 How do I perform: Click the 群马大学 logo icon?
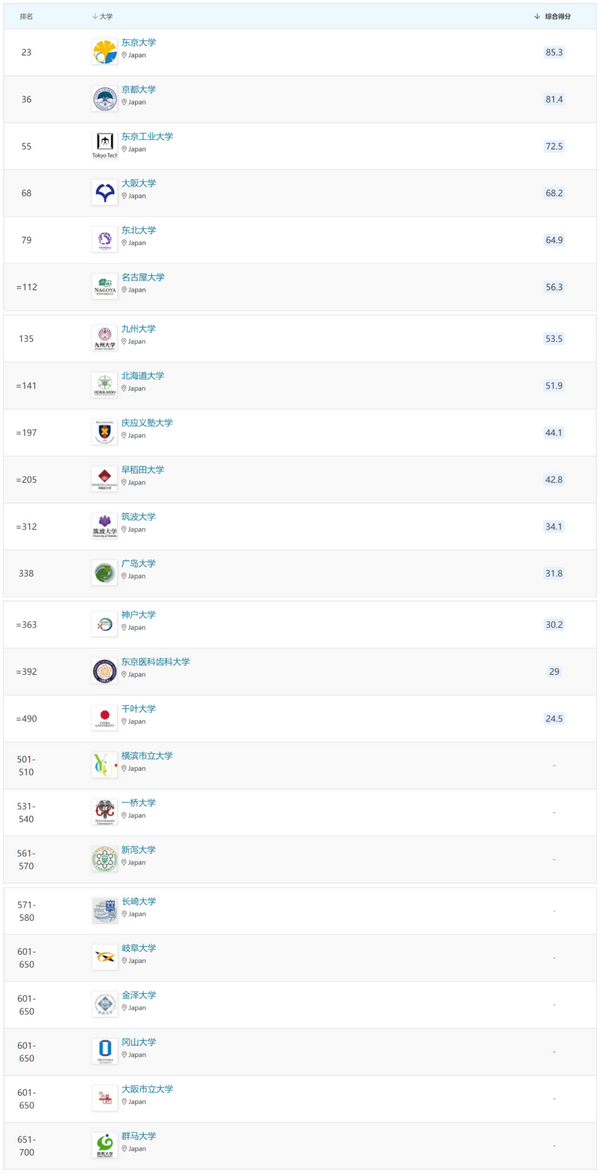105,1146
